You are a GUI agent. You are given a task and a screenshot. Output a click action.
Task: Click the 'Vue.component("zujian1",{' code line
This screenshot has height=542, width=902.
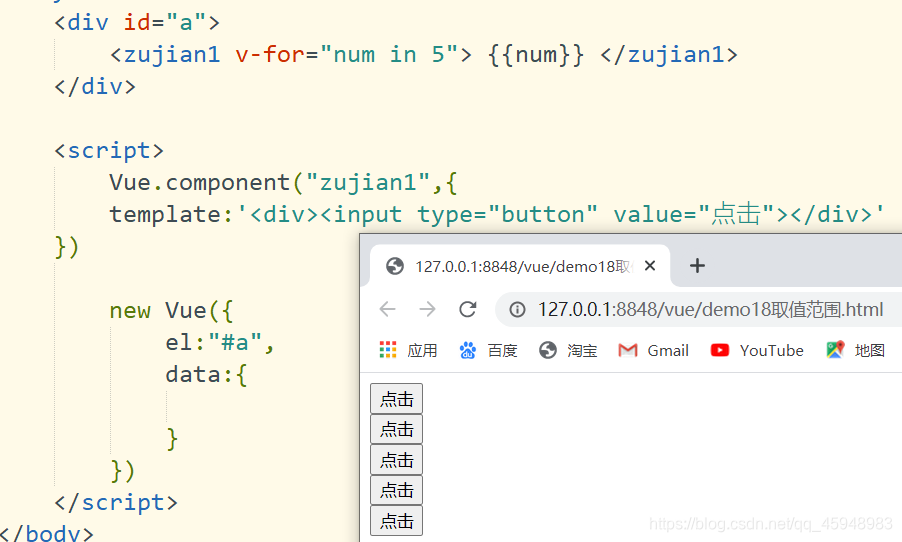tap(283, 182)
